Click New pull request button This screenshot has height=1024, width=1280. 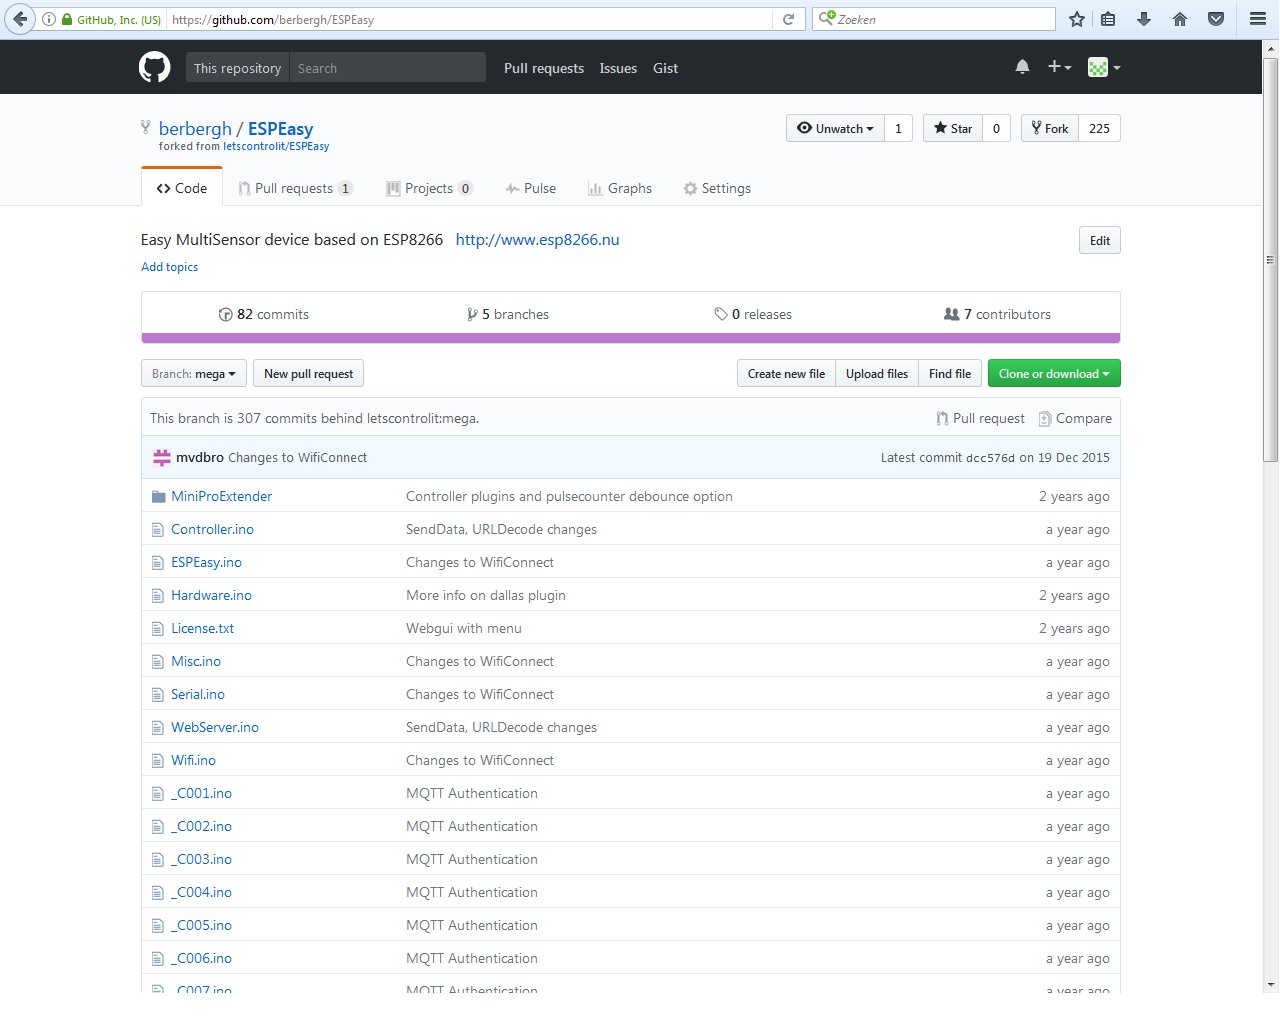click(308, 374)
